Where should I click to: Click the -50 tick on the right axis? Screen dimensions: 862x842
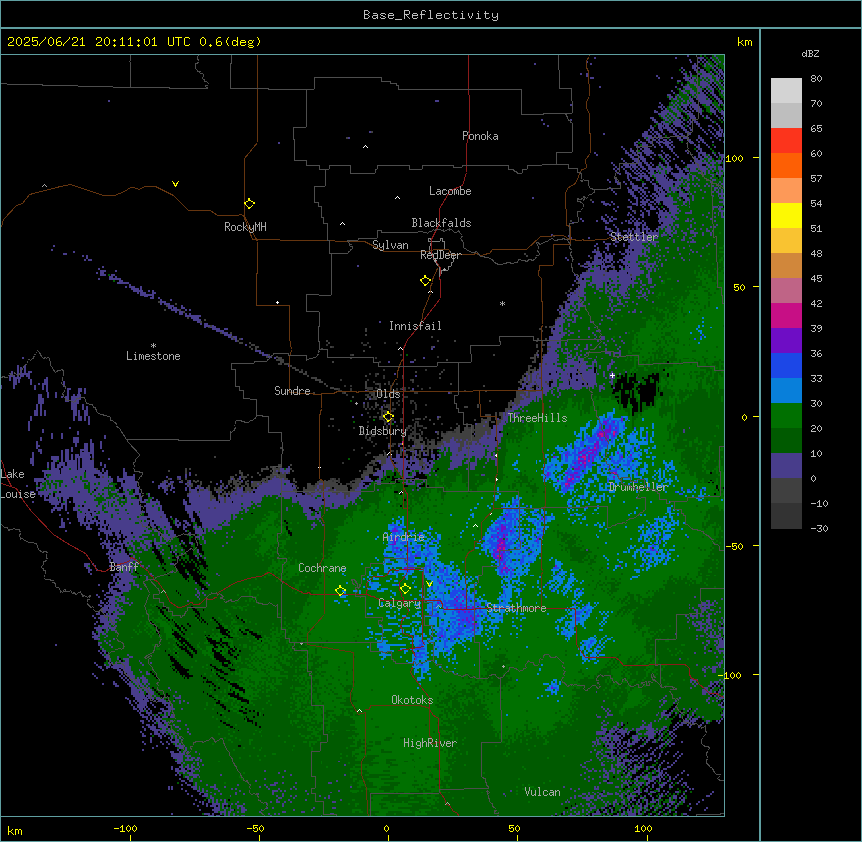734,546
